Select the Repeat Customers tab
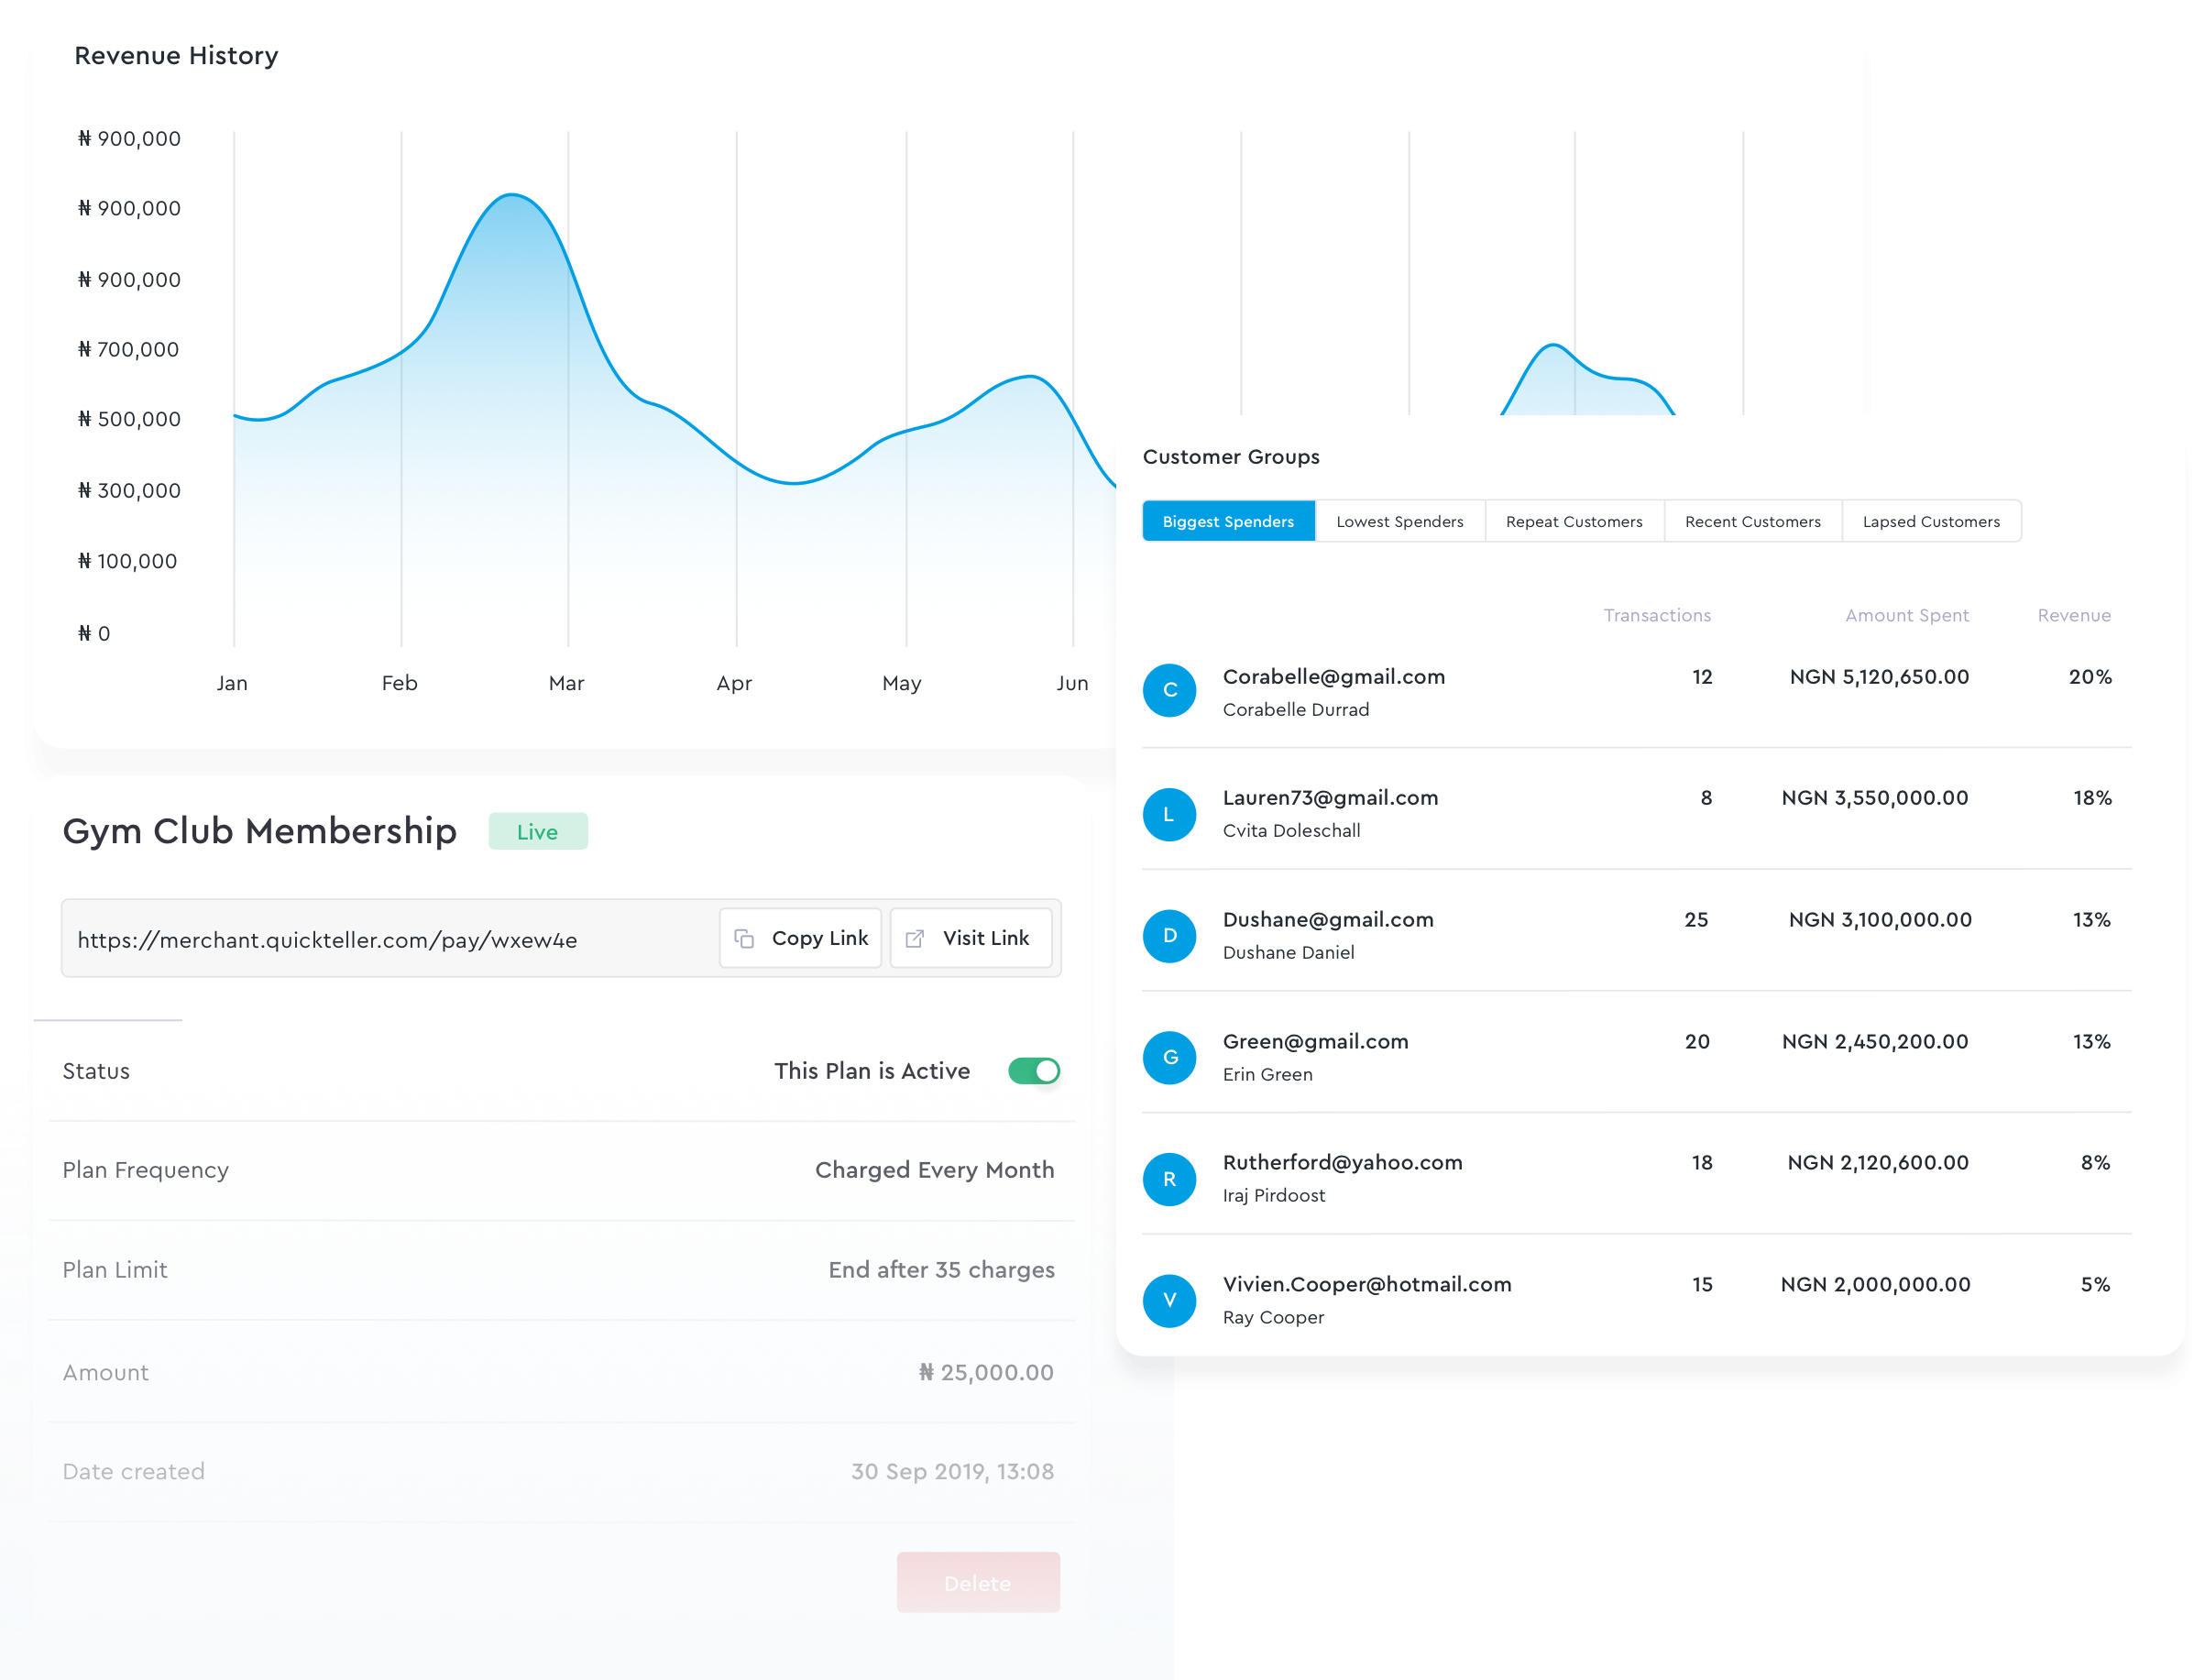This screenshot has width=2205, height=1680. [1574, 521]
